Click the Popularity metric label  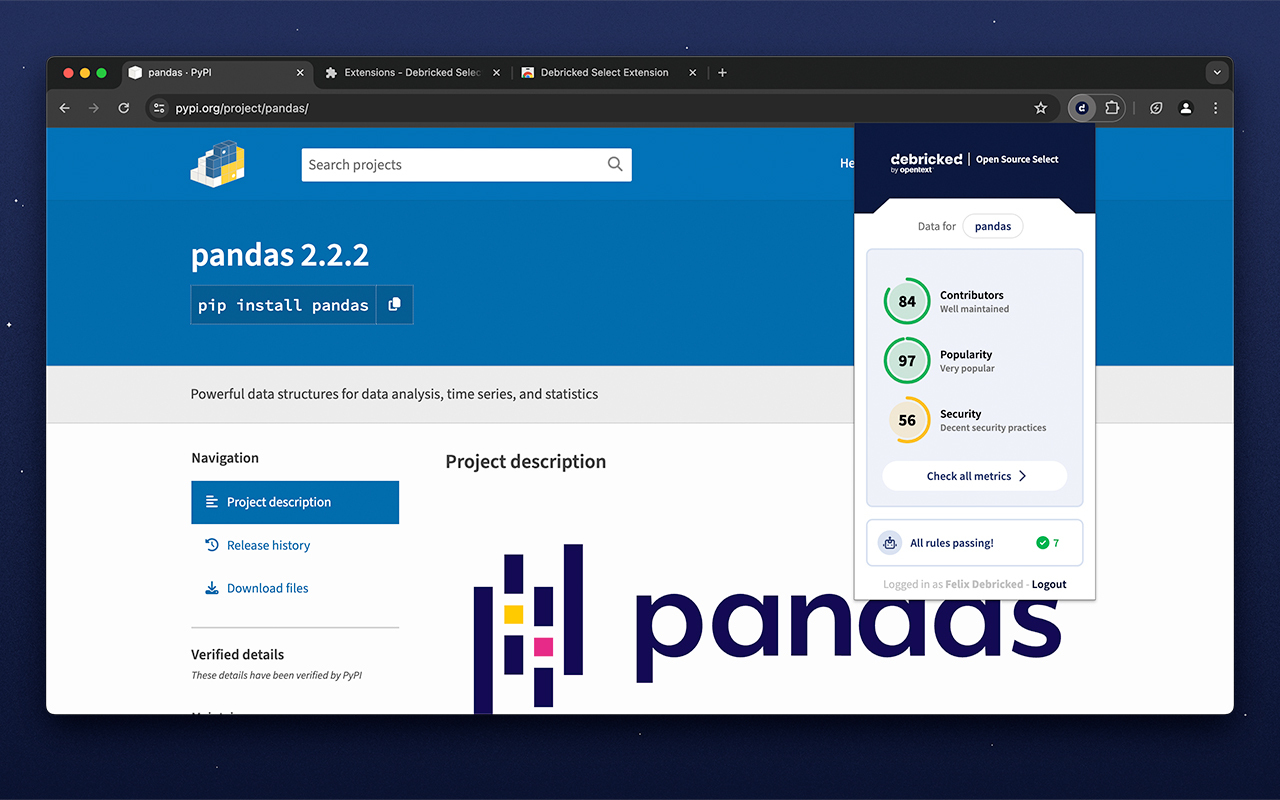click(966, 354)
